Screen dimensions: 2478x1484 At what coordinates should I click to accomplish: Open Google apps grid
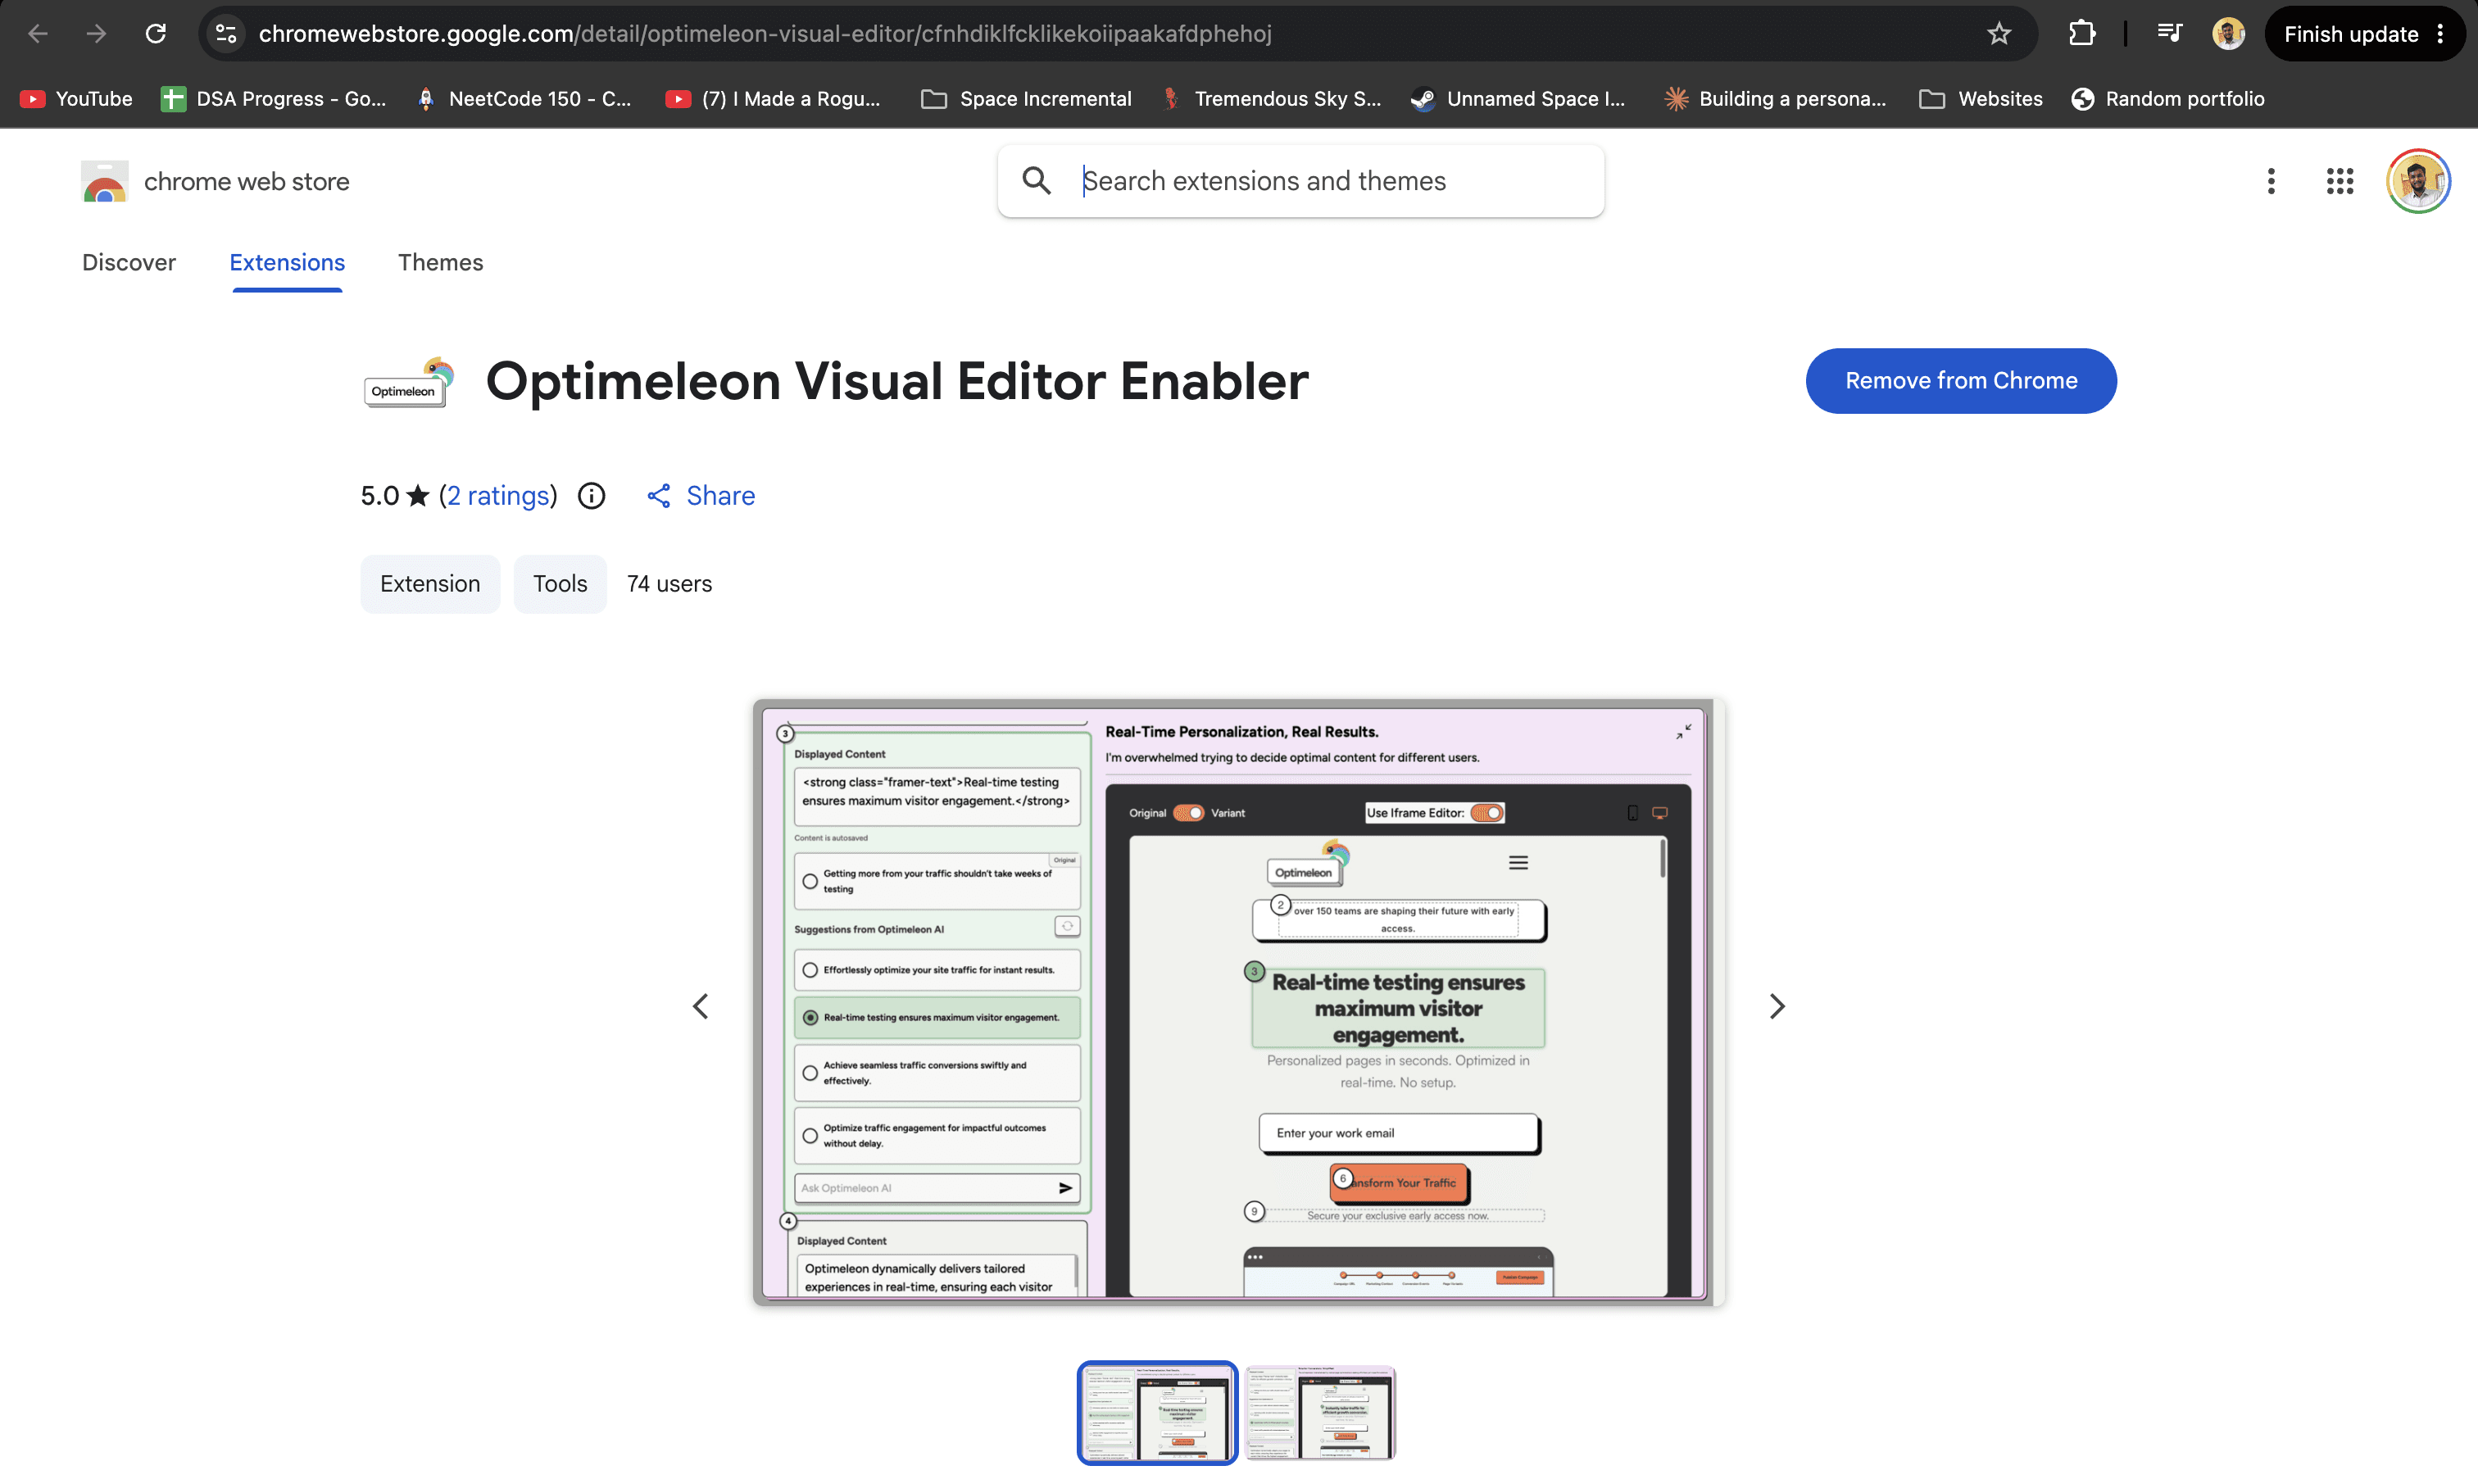pos(2339,181)
